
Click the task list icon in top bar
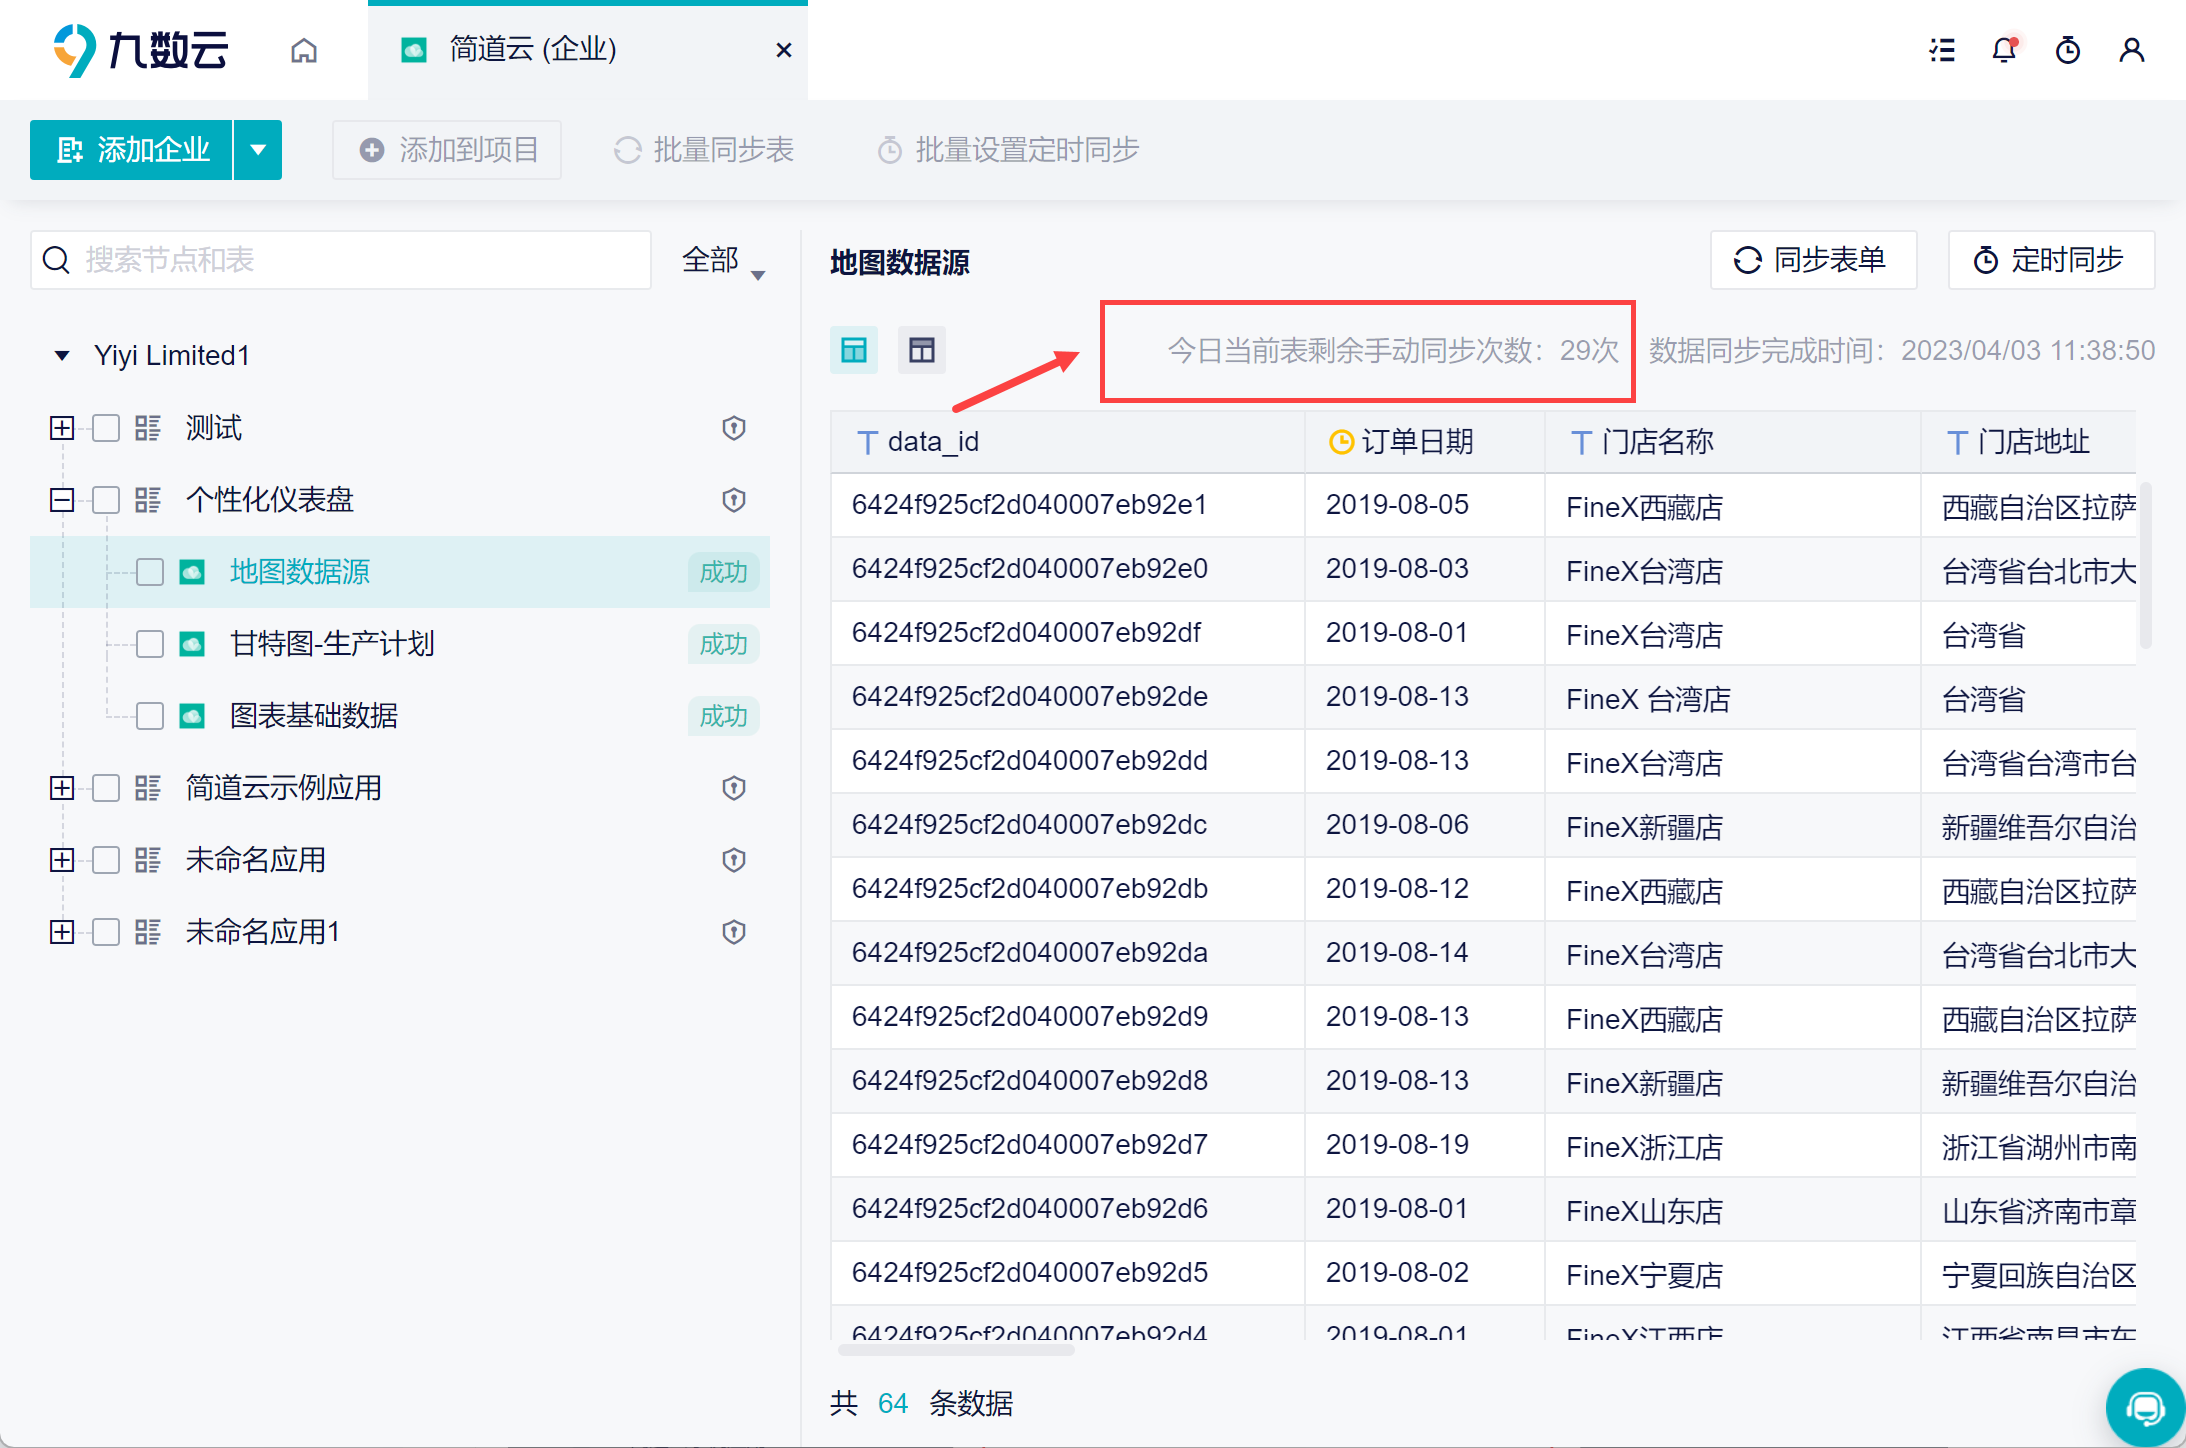tap(1942, 50)
